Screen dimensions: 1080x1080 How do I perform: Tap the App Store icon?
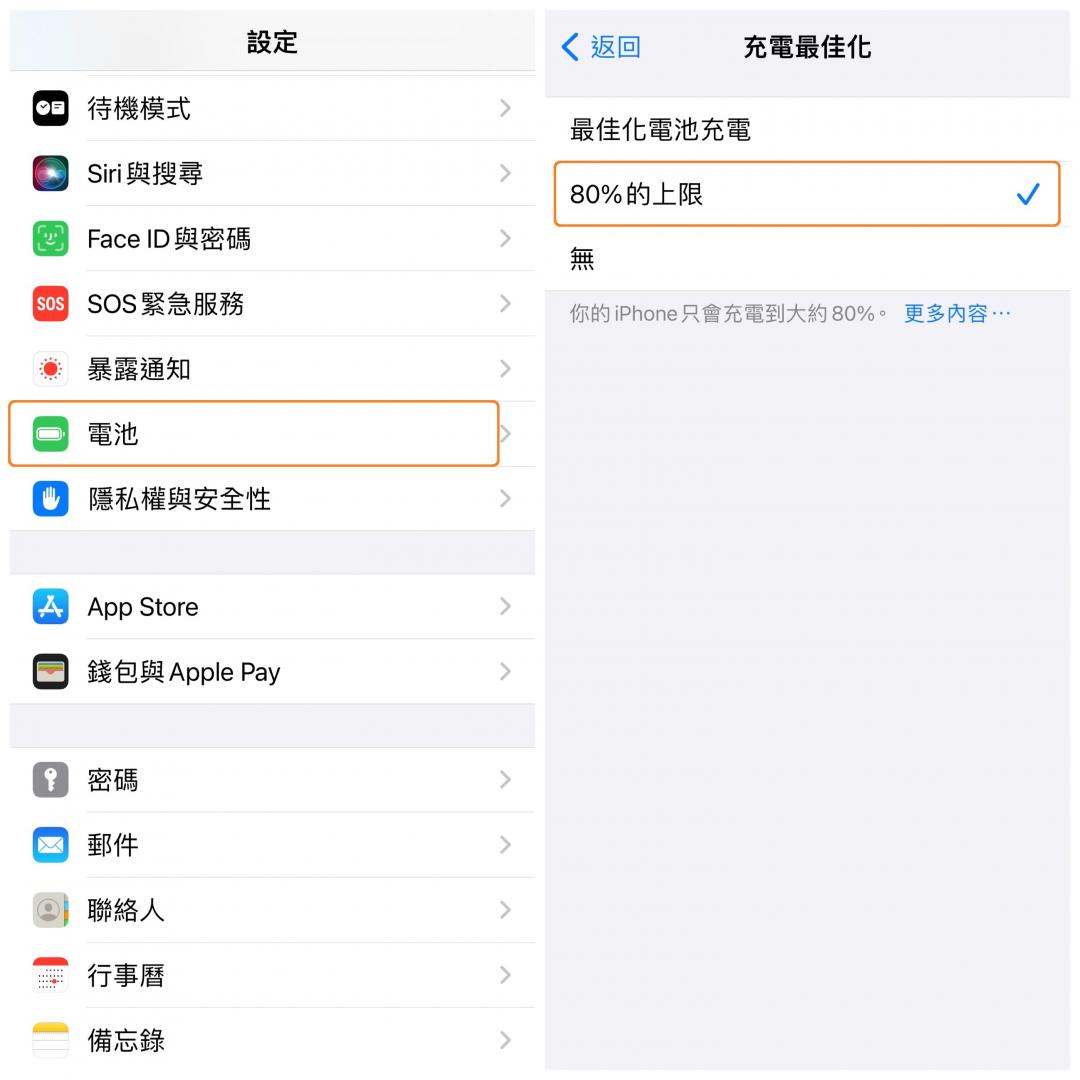coord(50,607)
